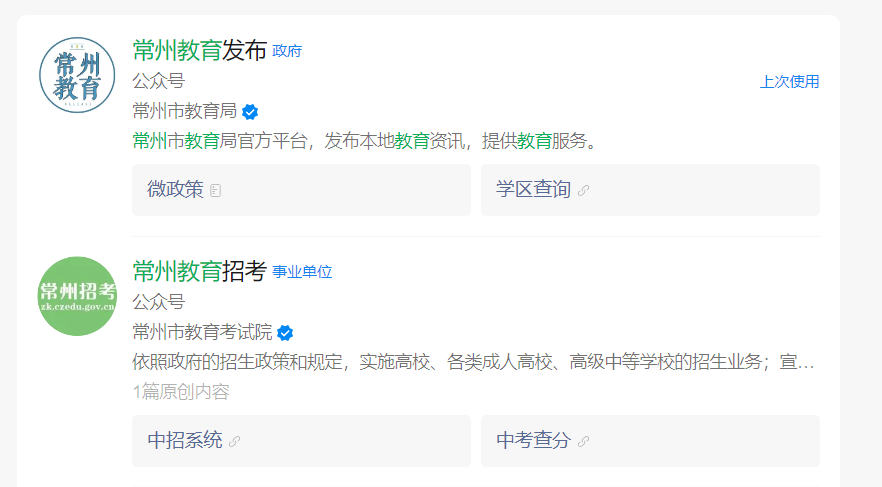Open the 学区查询 menu button
Screen dimensions: 882x487
(650, 190)
